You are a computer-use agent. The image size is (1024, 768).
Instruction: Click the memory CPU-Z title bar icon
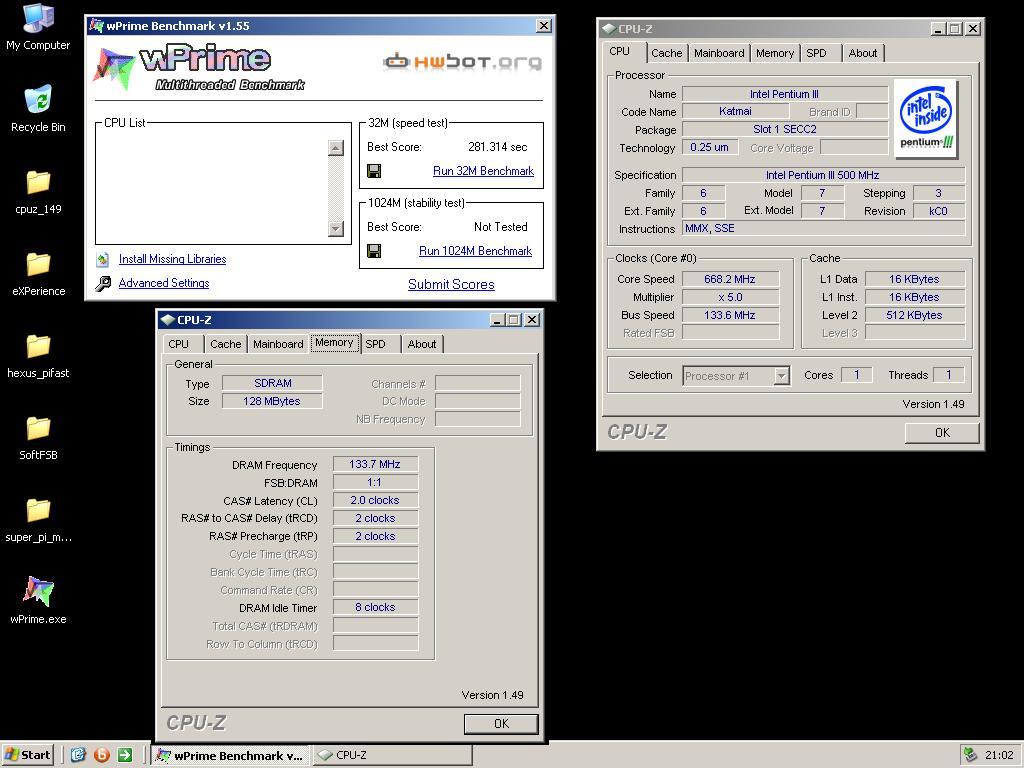pyautogui.click(x=168, y=320)
